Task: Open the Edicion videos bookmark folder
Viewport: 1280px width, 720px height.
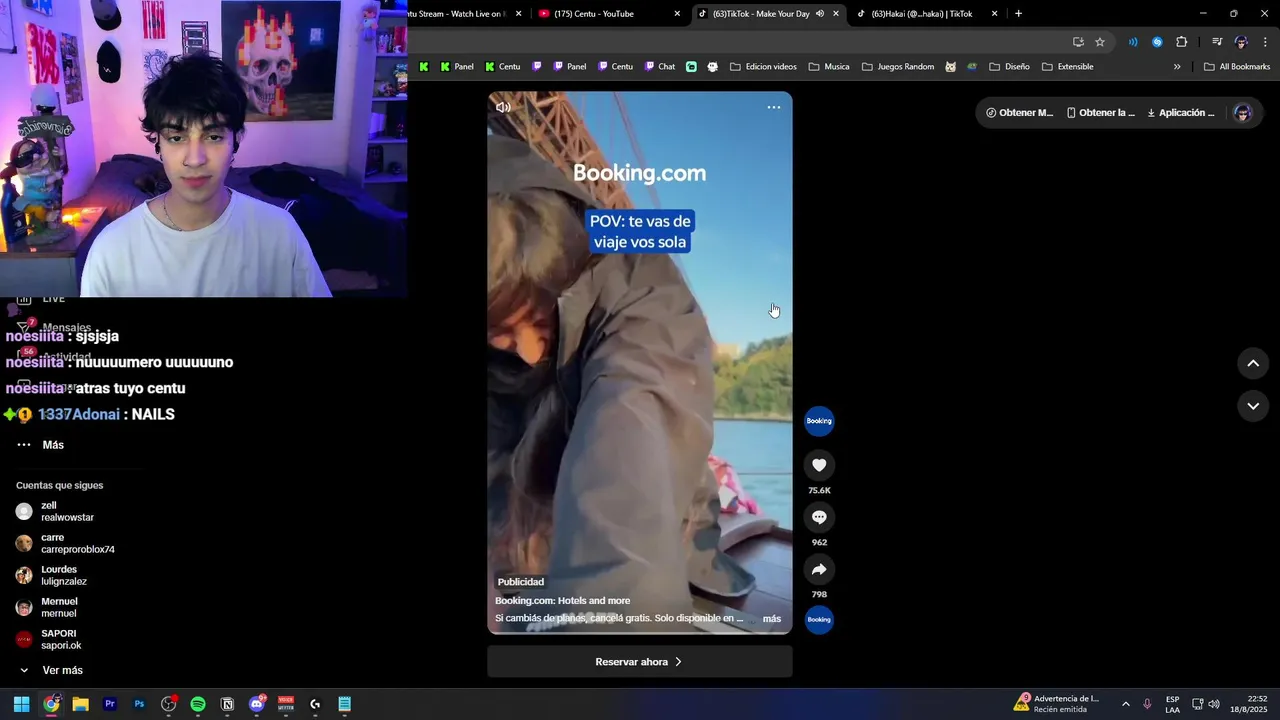Action: (x=763, y=67)
